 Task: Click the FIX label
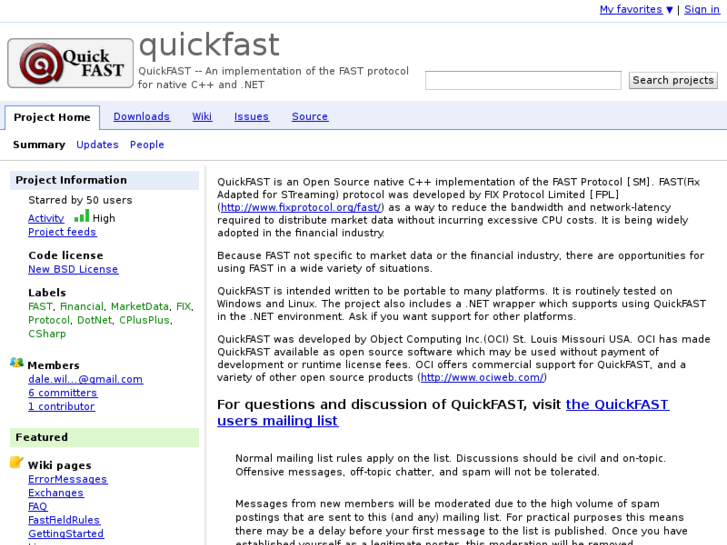click(x=184, y=307)
